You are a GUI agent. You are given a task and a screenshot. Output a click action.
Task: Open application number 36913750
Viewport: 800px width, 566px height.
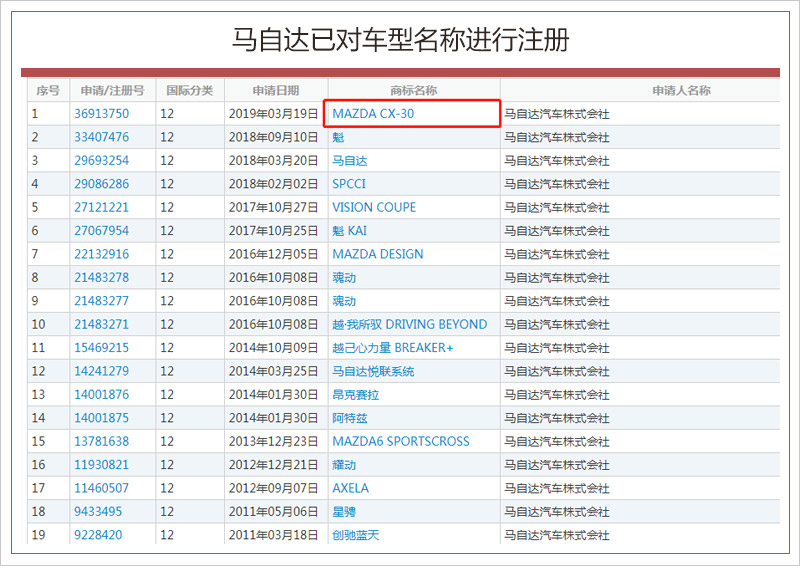click(102, 113)
